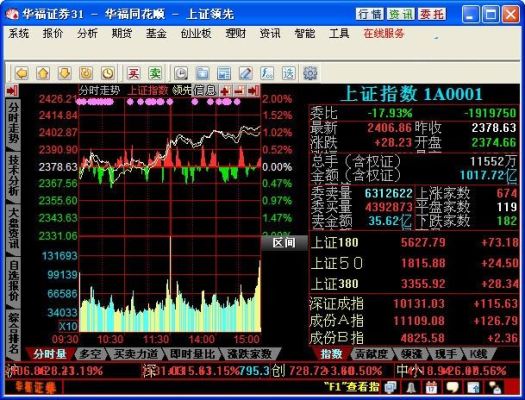Viewport: 525px width, 400px height.
Task: Click the green 卖 sell toolbar icon
Action: click(155, 73)
